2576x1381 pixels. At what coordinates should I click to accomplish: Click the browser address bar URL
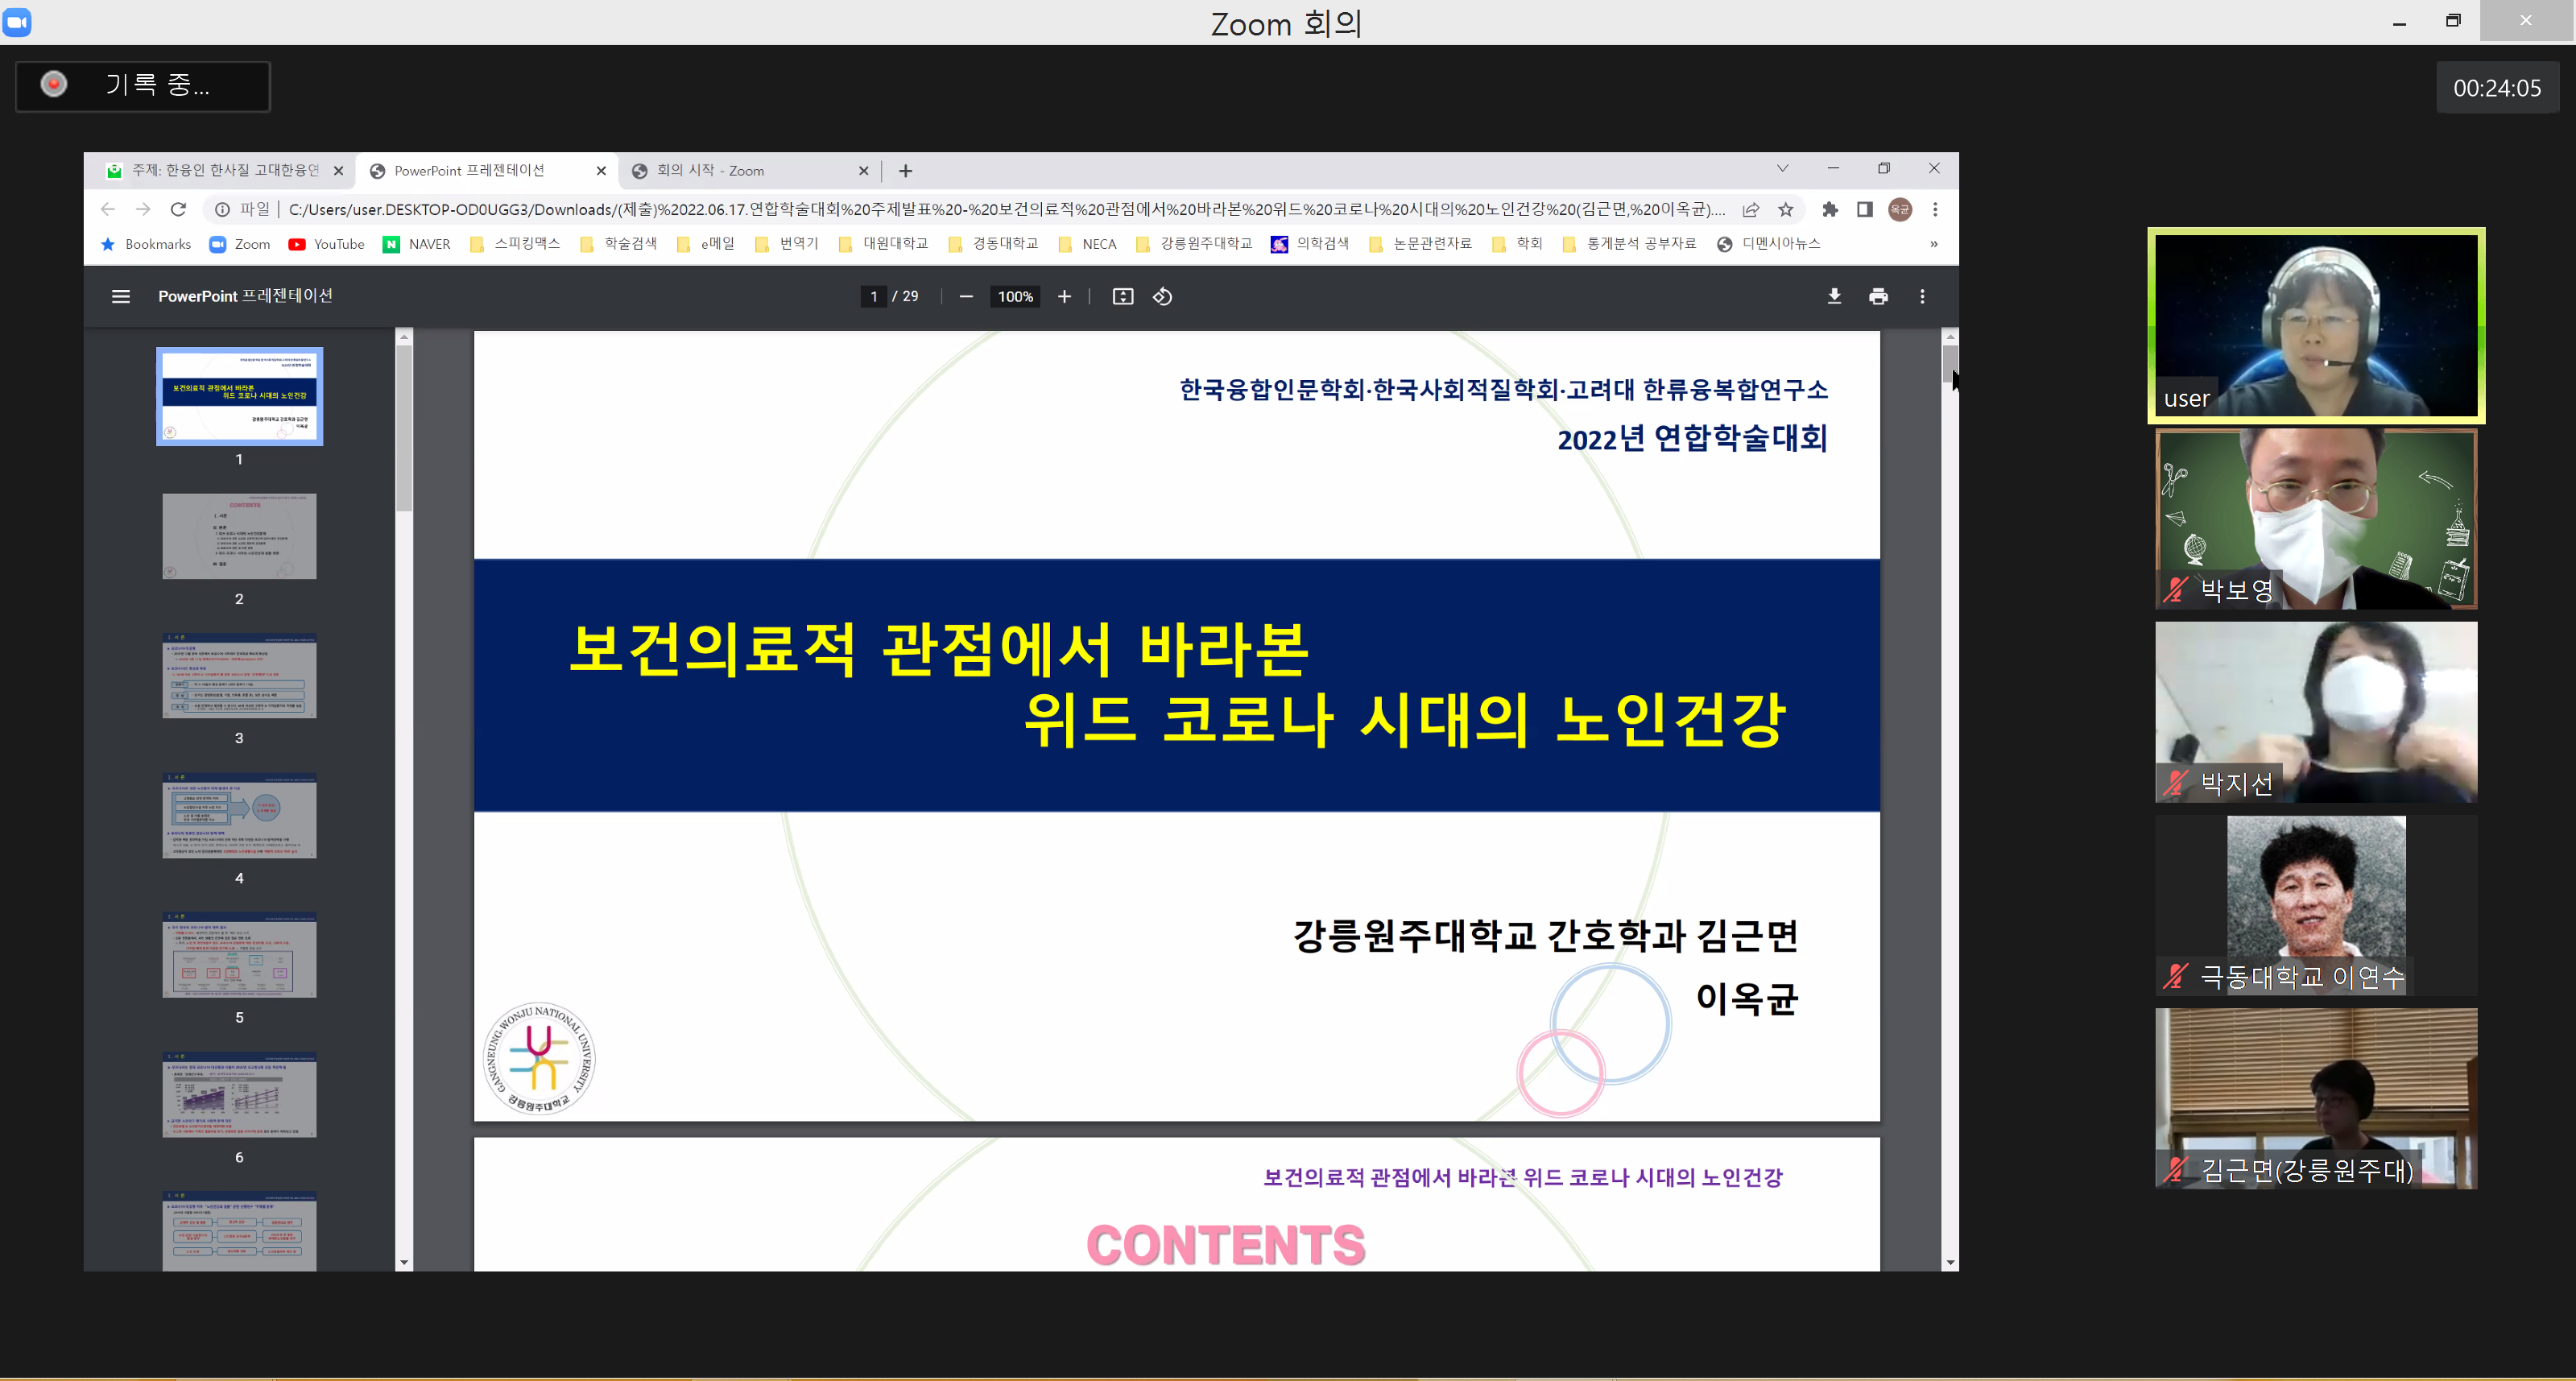[1006, 209]
